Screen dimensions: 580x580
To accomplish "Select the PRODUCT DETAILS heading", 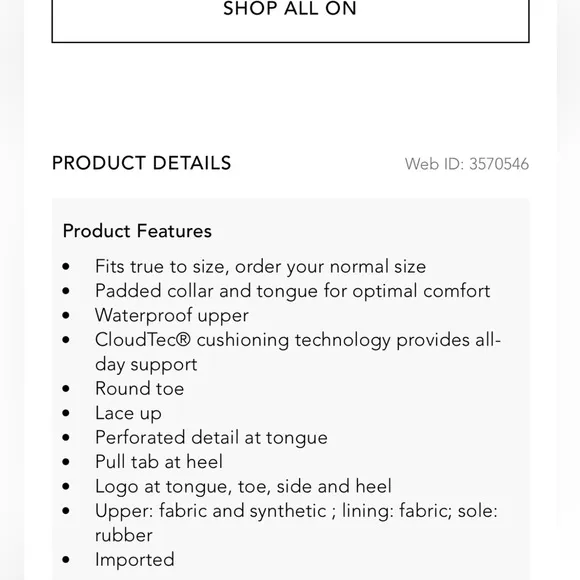I will point(142,163).
